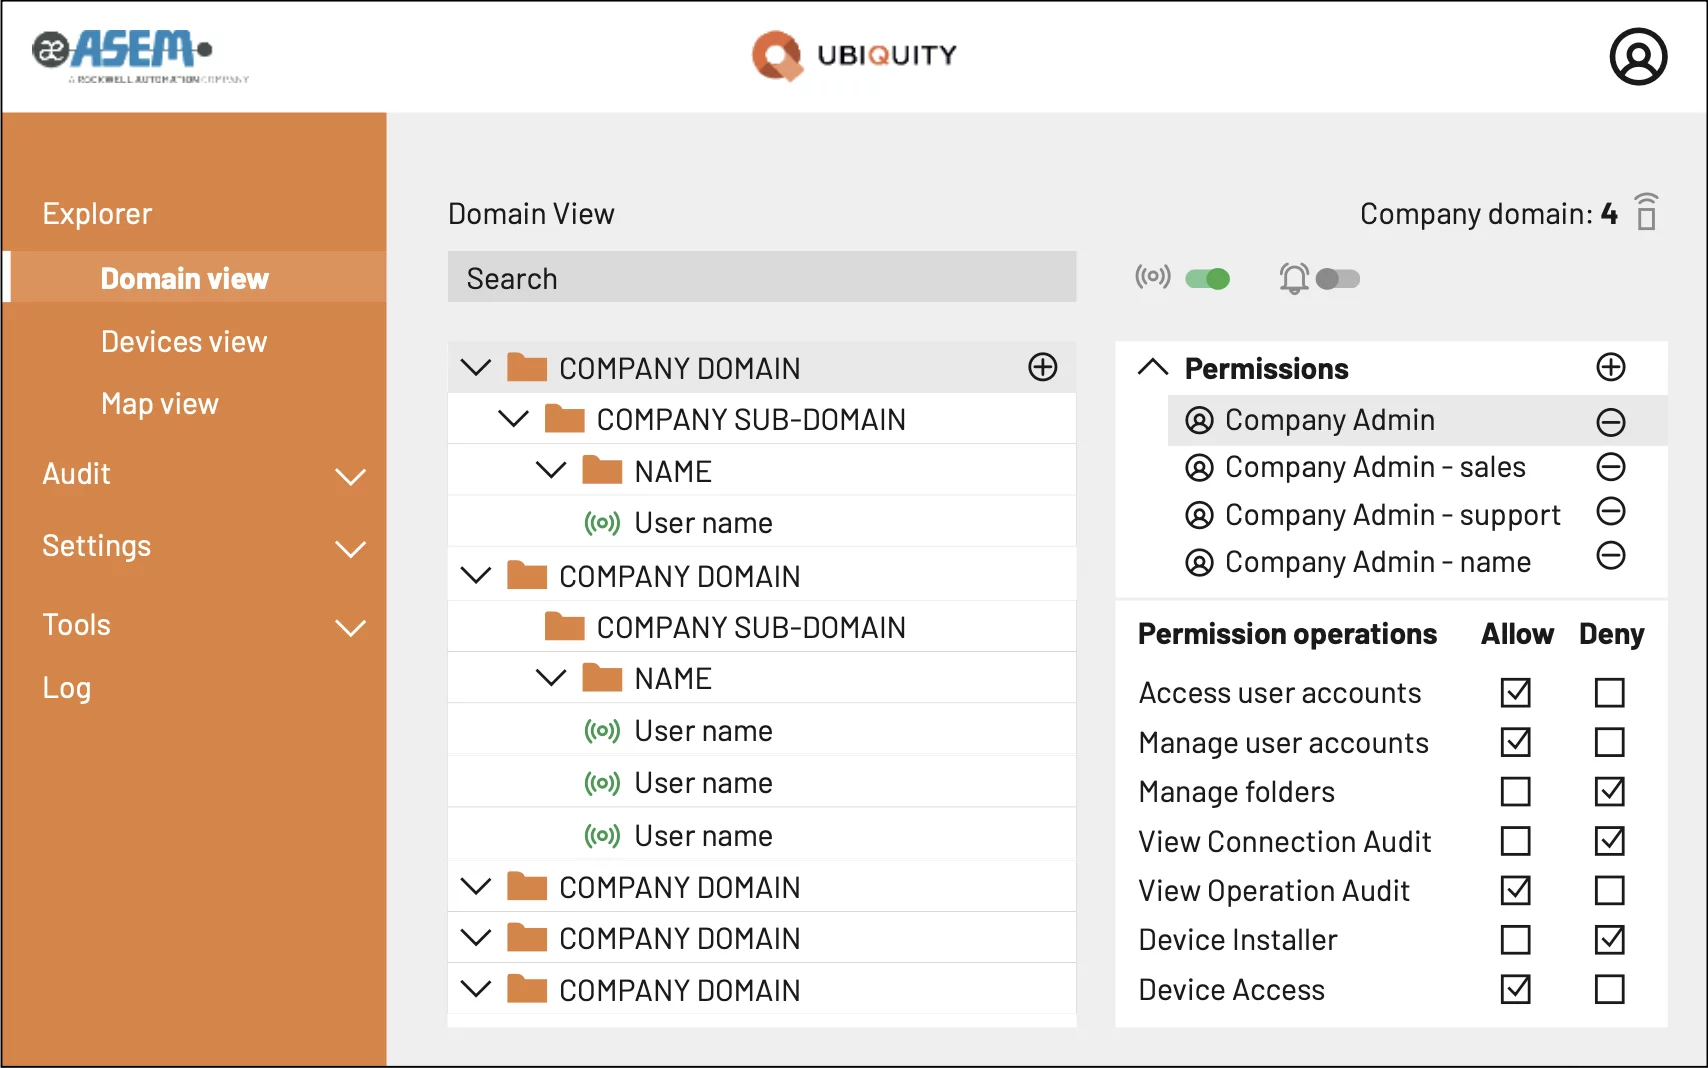This screenshot has height=1068, width=1708.
Task: Click the add permission plus icon
Action: tap(1610, 367)
